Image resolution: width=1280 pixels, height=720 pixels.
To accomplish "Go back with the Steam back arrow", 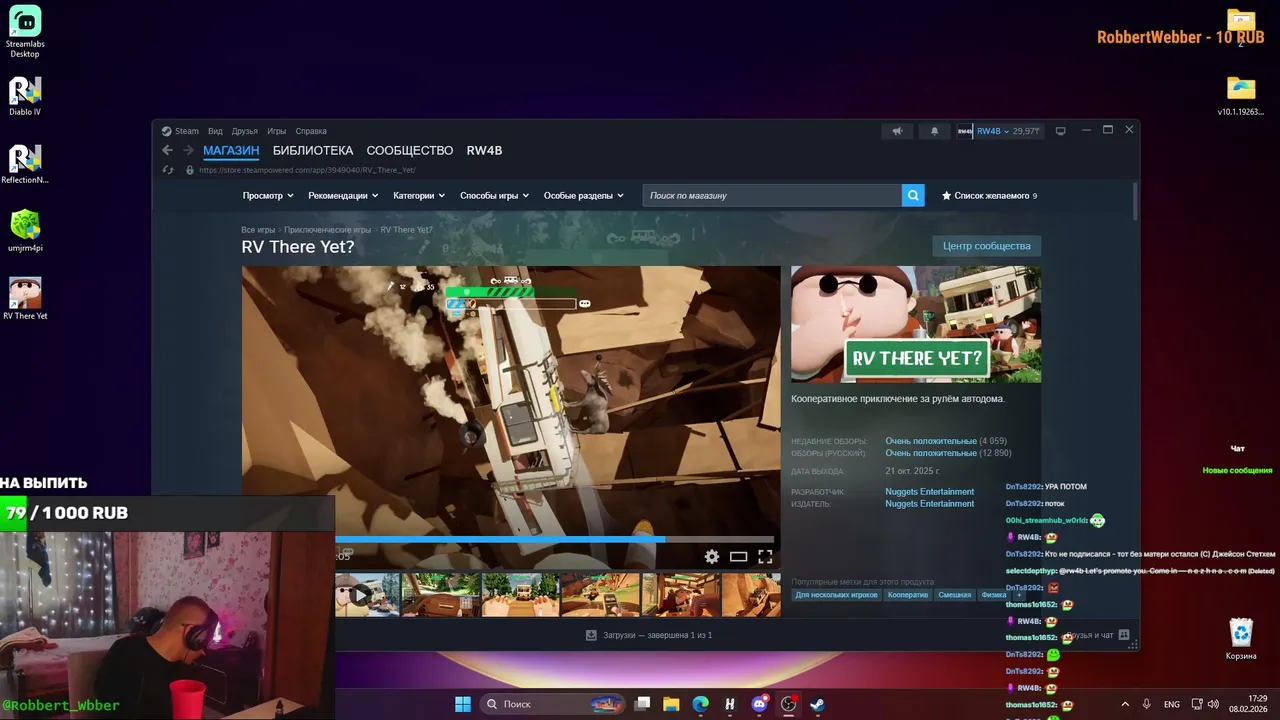I will pyautogui.click(x=167, y=150).
